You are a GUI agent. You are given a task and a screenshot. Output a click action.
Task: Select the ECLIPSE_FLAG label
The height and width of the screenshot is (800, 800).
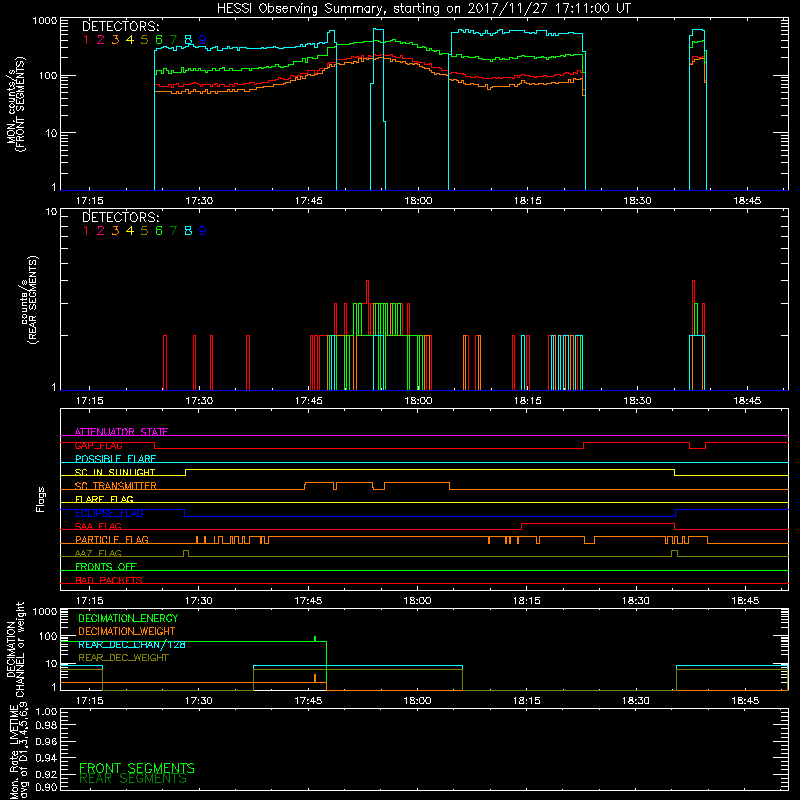click(109, 513)
